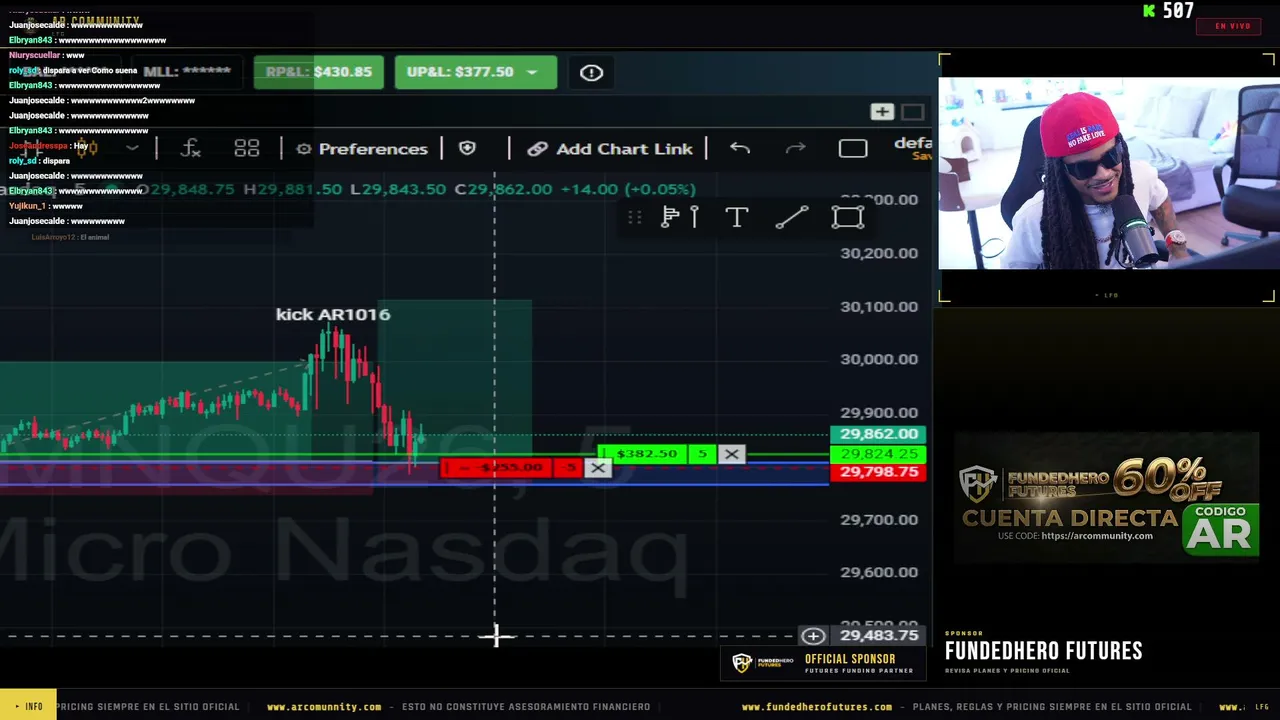The height and width of the screenshot is (720, 1280).
Task: Click the 29,483.75 crosshair price label
Action: [878, 636]
